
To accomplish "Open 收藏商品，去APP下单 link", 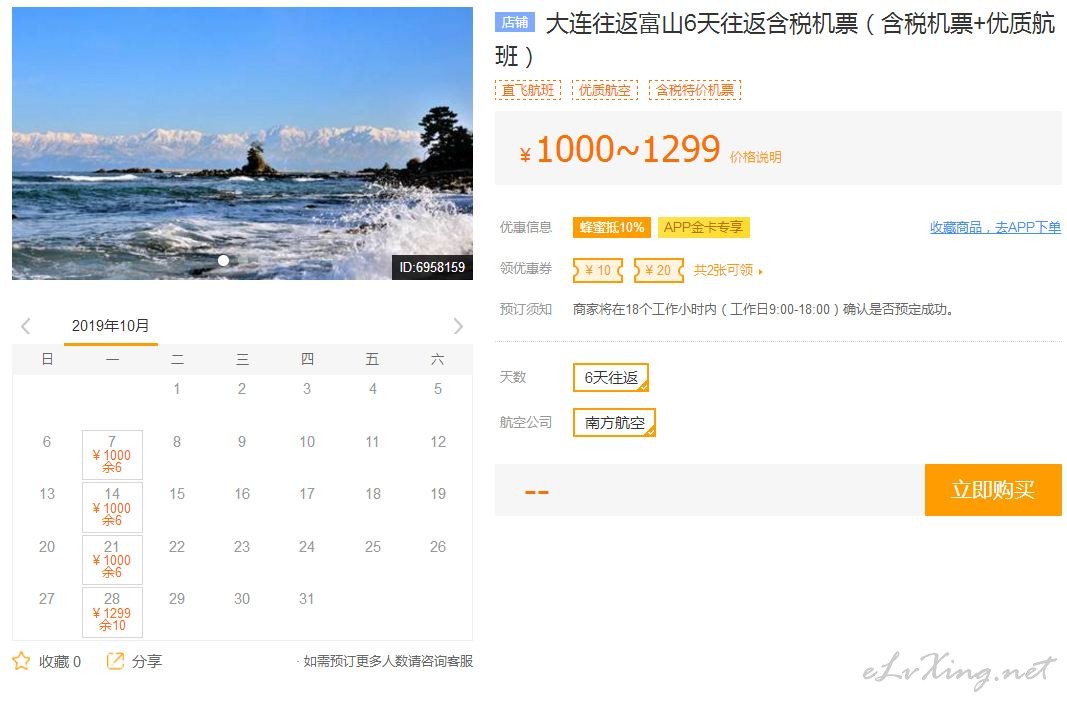I will click(x=995, y=227).
